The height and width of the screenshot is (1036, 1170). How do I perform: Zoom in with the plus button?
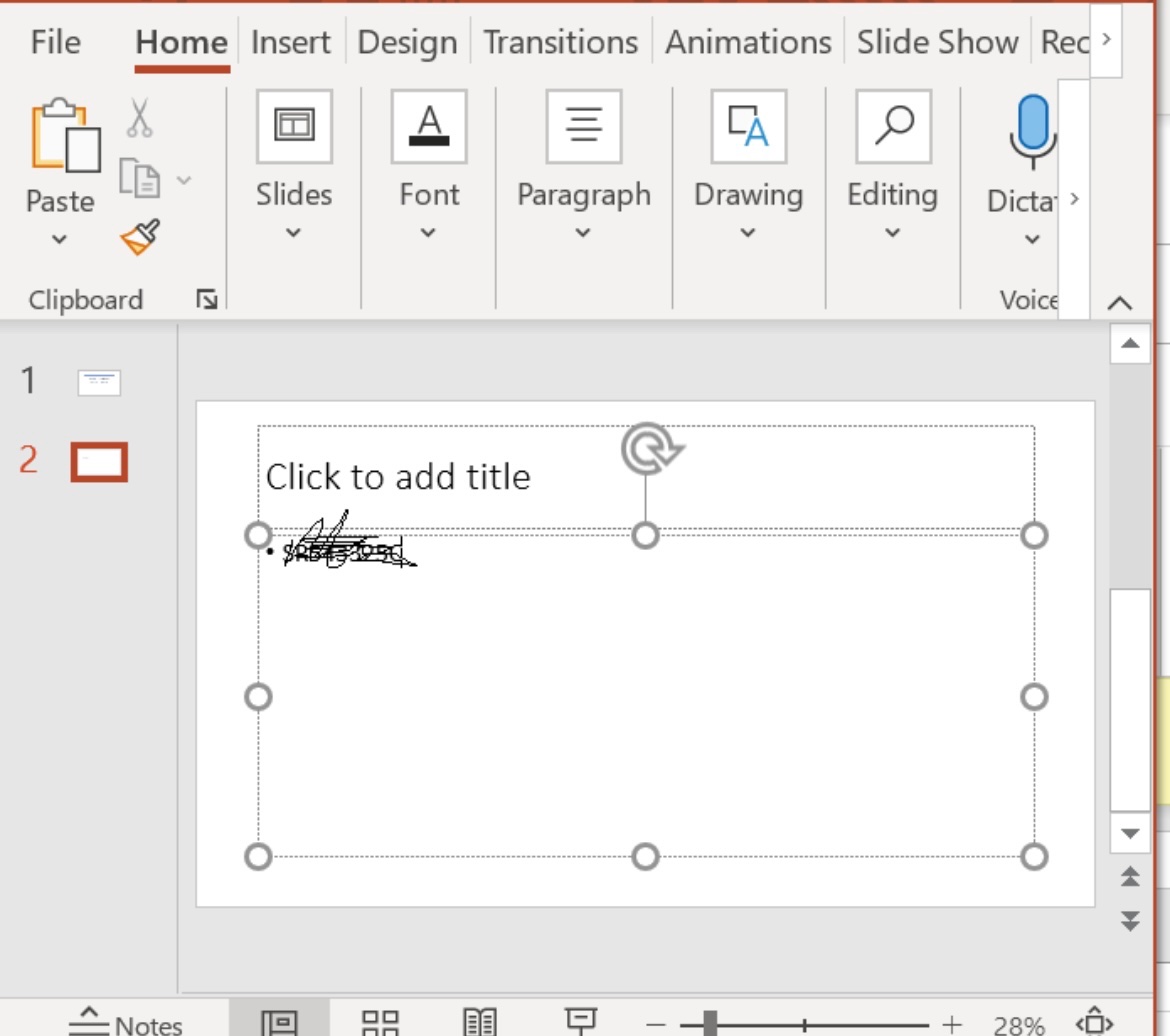tap(951, 1025)
